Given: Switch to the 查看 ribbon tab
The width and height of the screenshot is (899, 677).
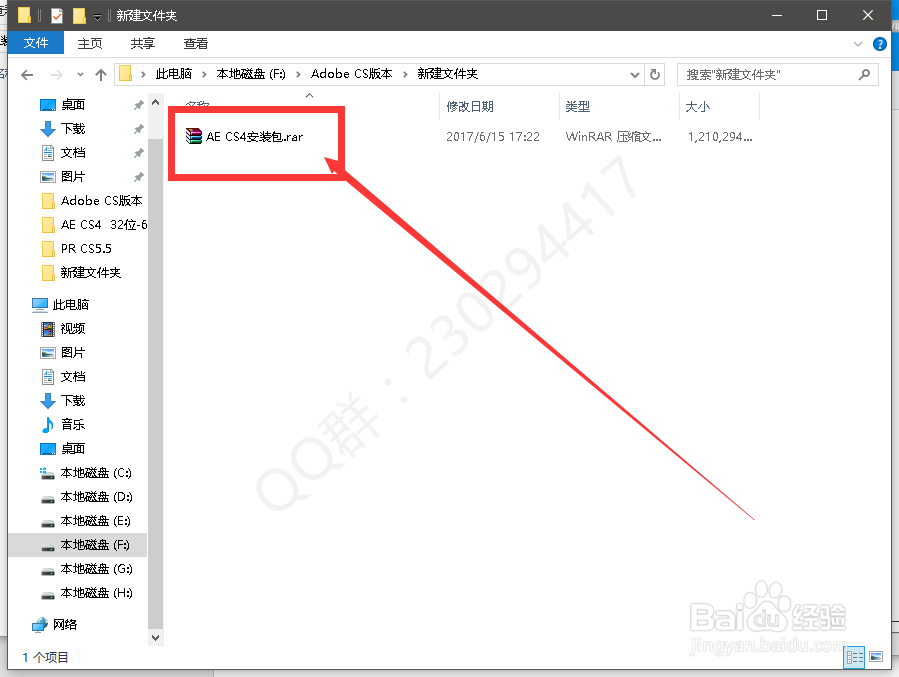Looking at the screenshot, I should coord(196,44).
